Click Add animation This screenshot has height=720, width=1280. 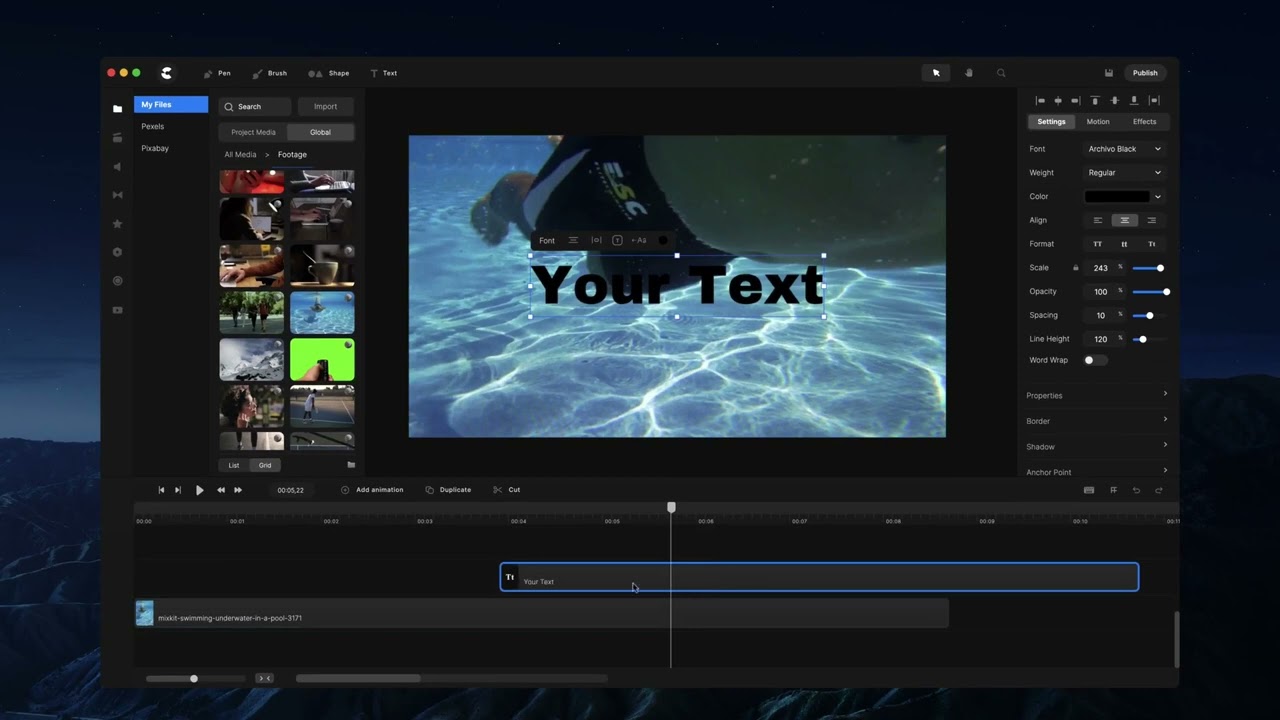372,490
